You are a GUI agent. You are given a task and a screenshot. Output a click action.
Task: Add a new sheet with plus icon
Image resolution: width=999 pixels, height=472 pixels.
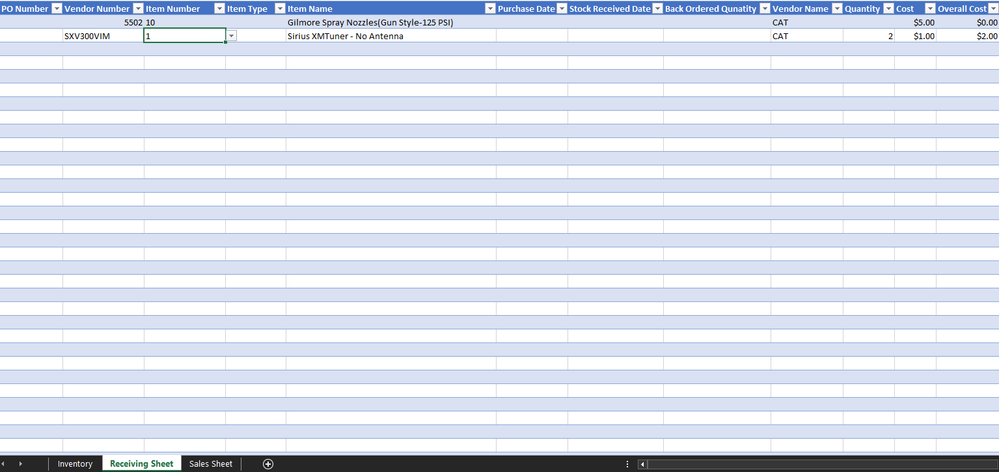tap(268, 464)
